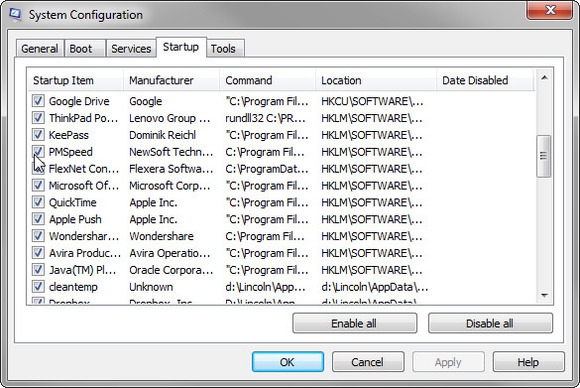580x388 pixels.
Task: Click the Location column header
Action: [376, 80]
